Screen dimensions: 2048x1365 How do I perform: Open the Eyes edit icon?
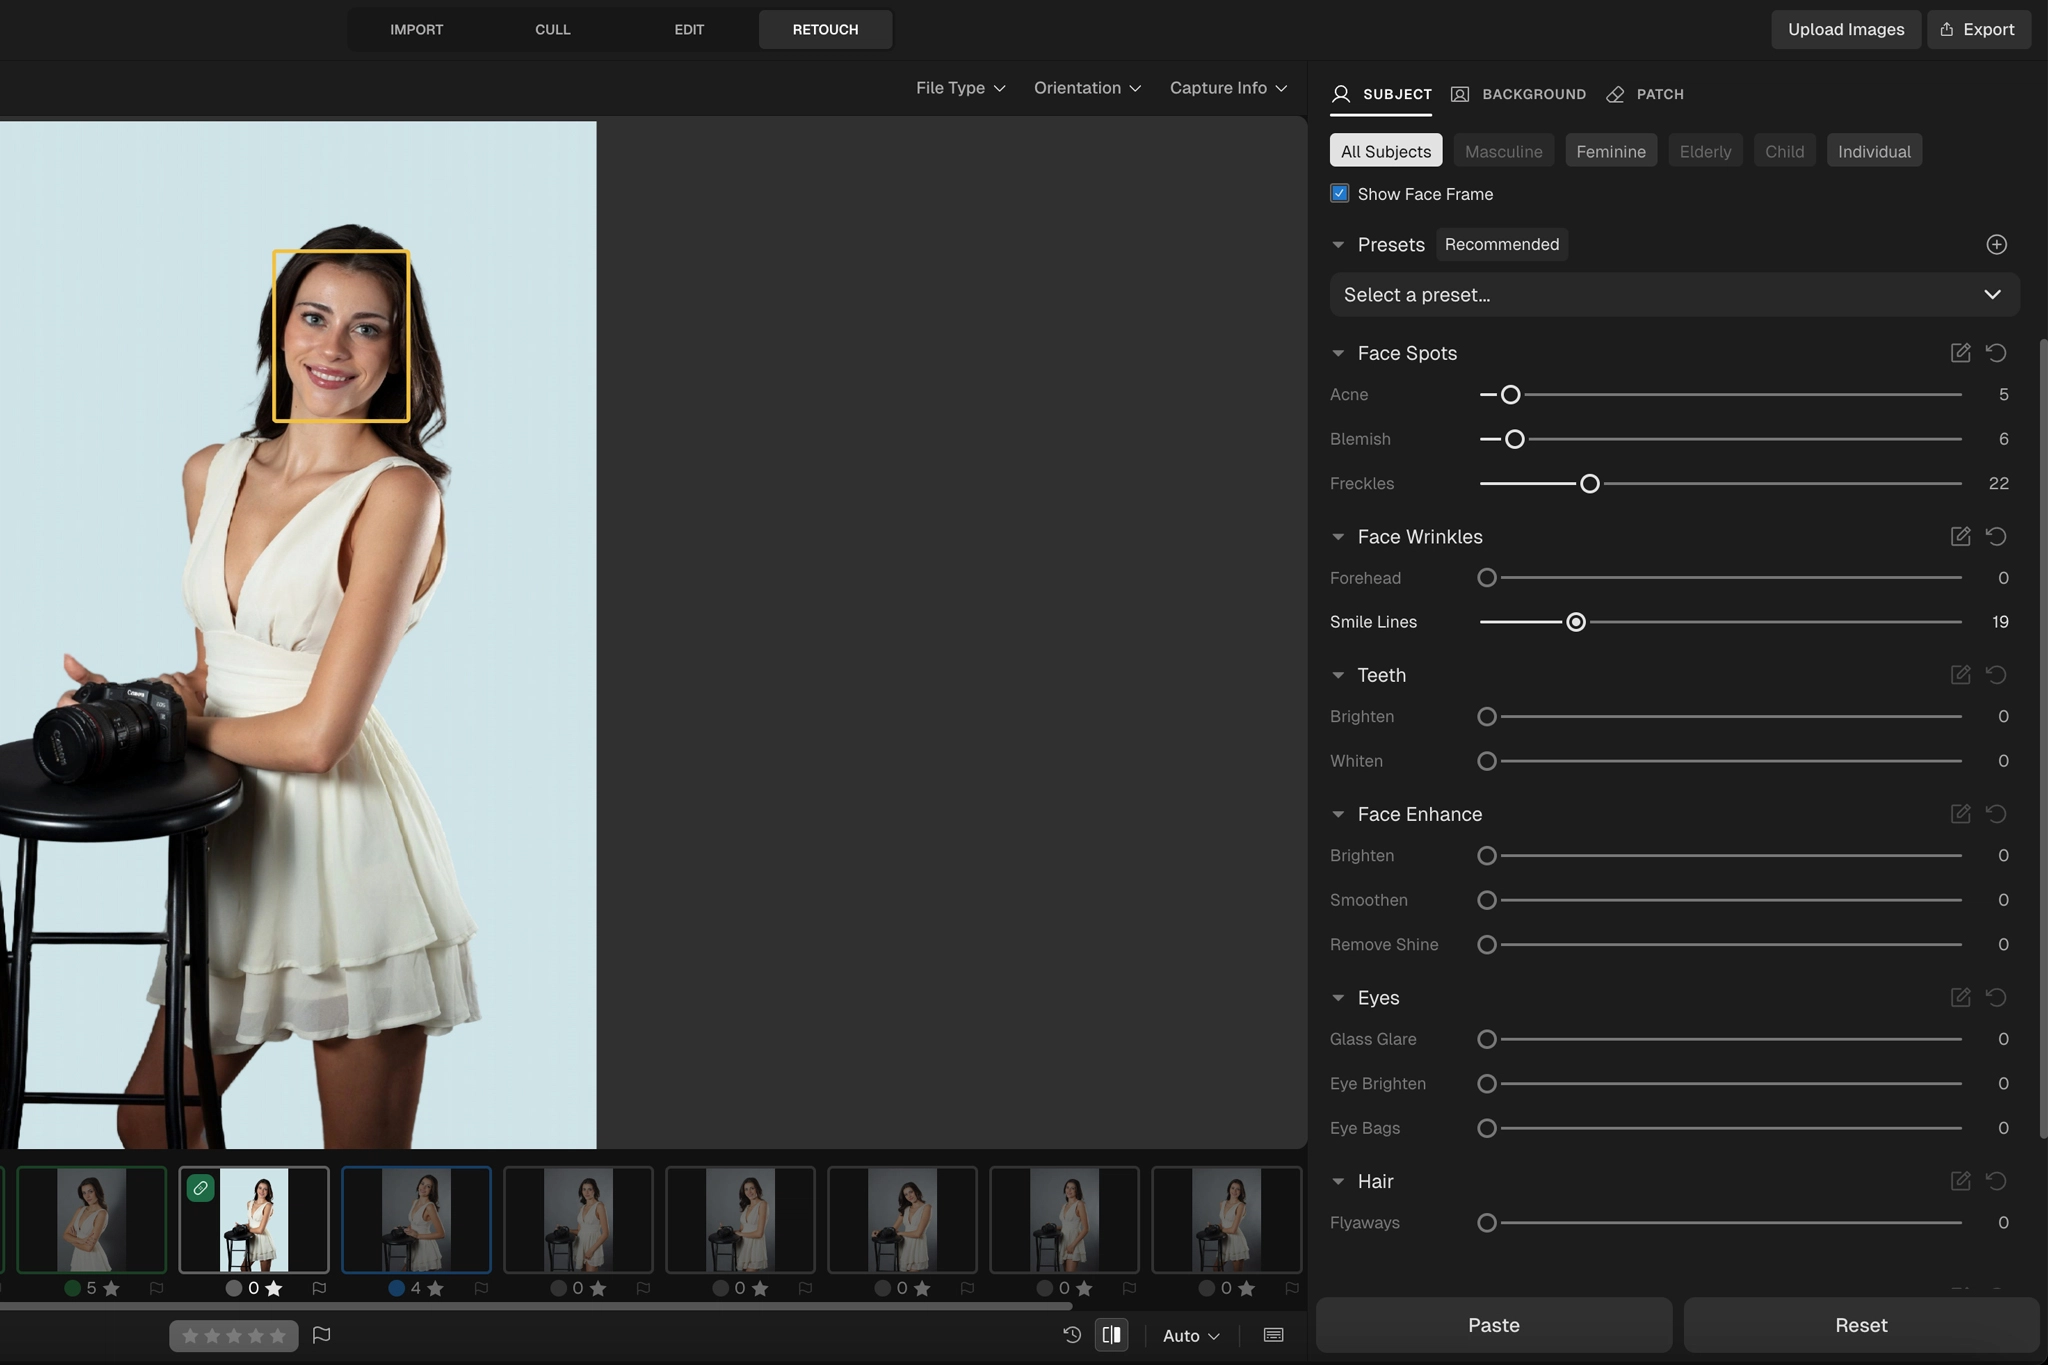click(x=1960, y=997)
